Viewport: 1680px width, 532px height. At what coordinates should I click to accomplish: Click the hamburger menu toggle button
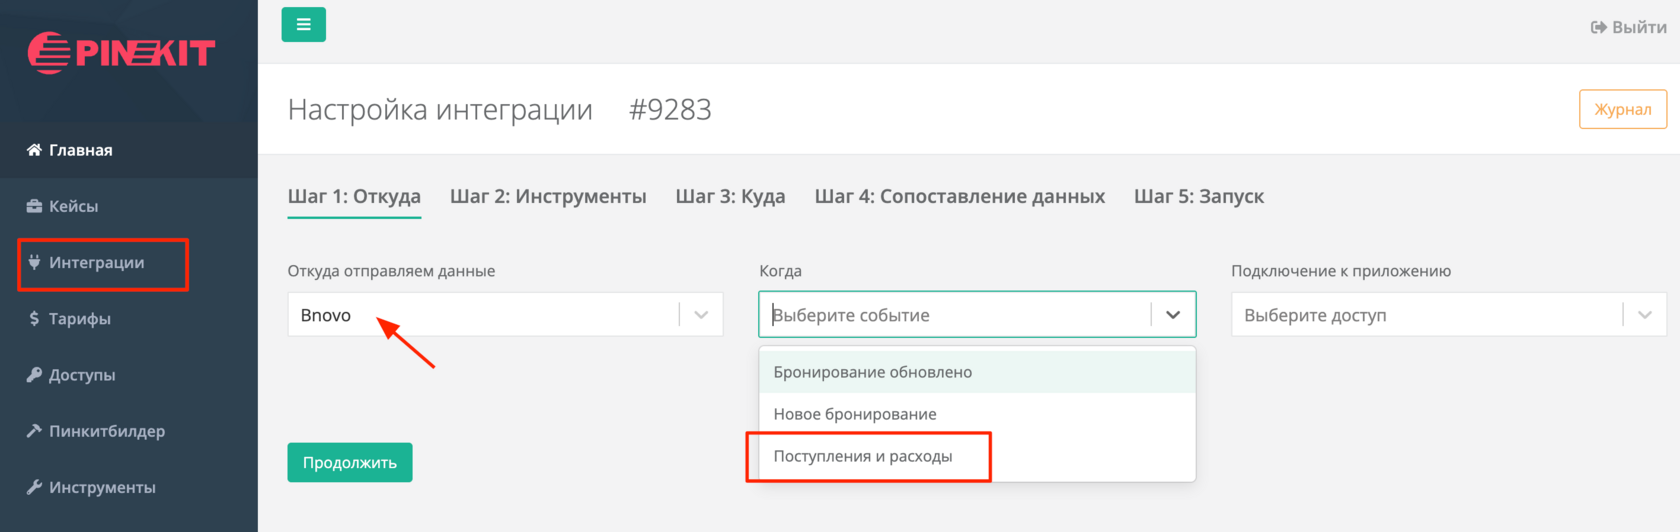click(x=304, y=25)
